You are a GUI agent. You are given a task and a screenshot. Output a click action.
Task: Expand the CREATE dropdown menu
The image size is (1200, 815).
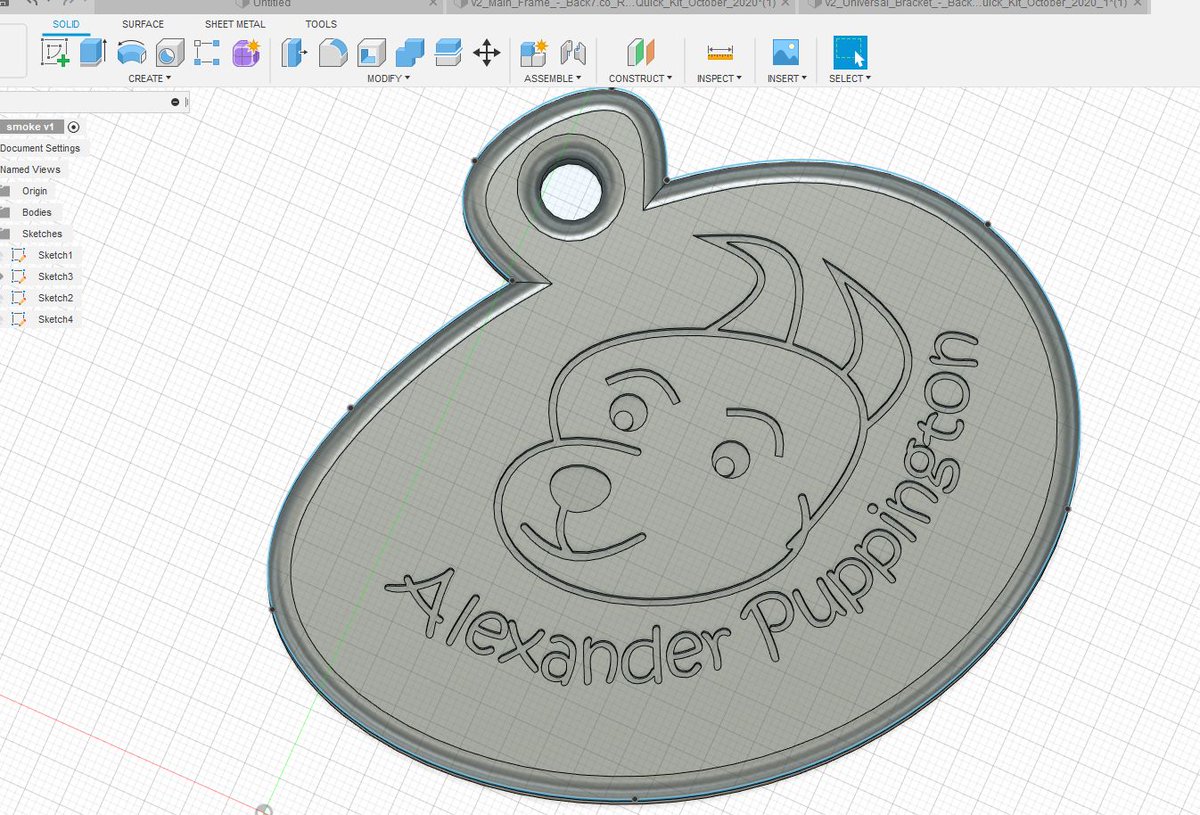[x=150, y=78]
